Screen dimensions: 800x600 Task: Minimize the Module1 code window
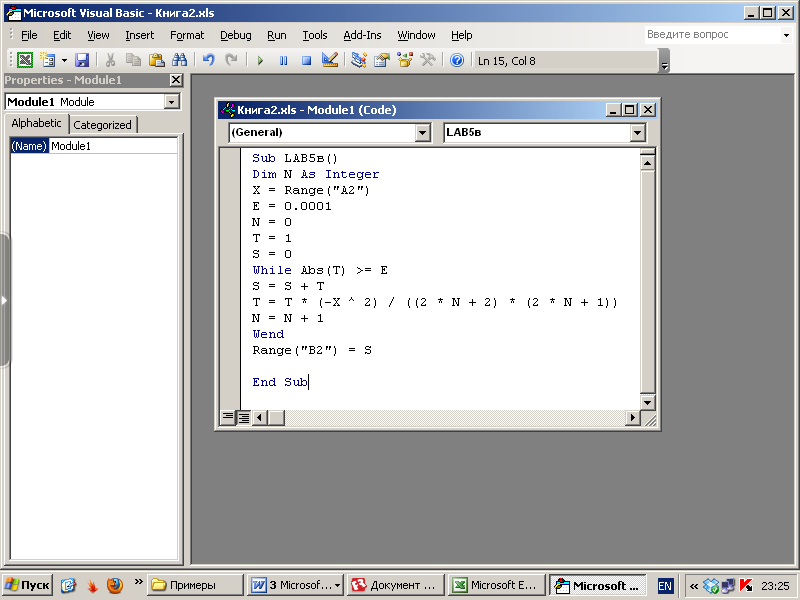[x=613, y=110]
